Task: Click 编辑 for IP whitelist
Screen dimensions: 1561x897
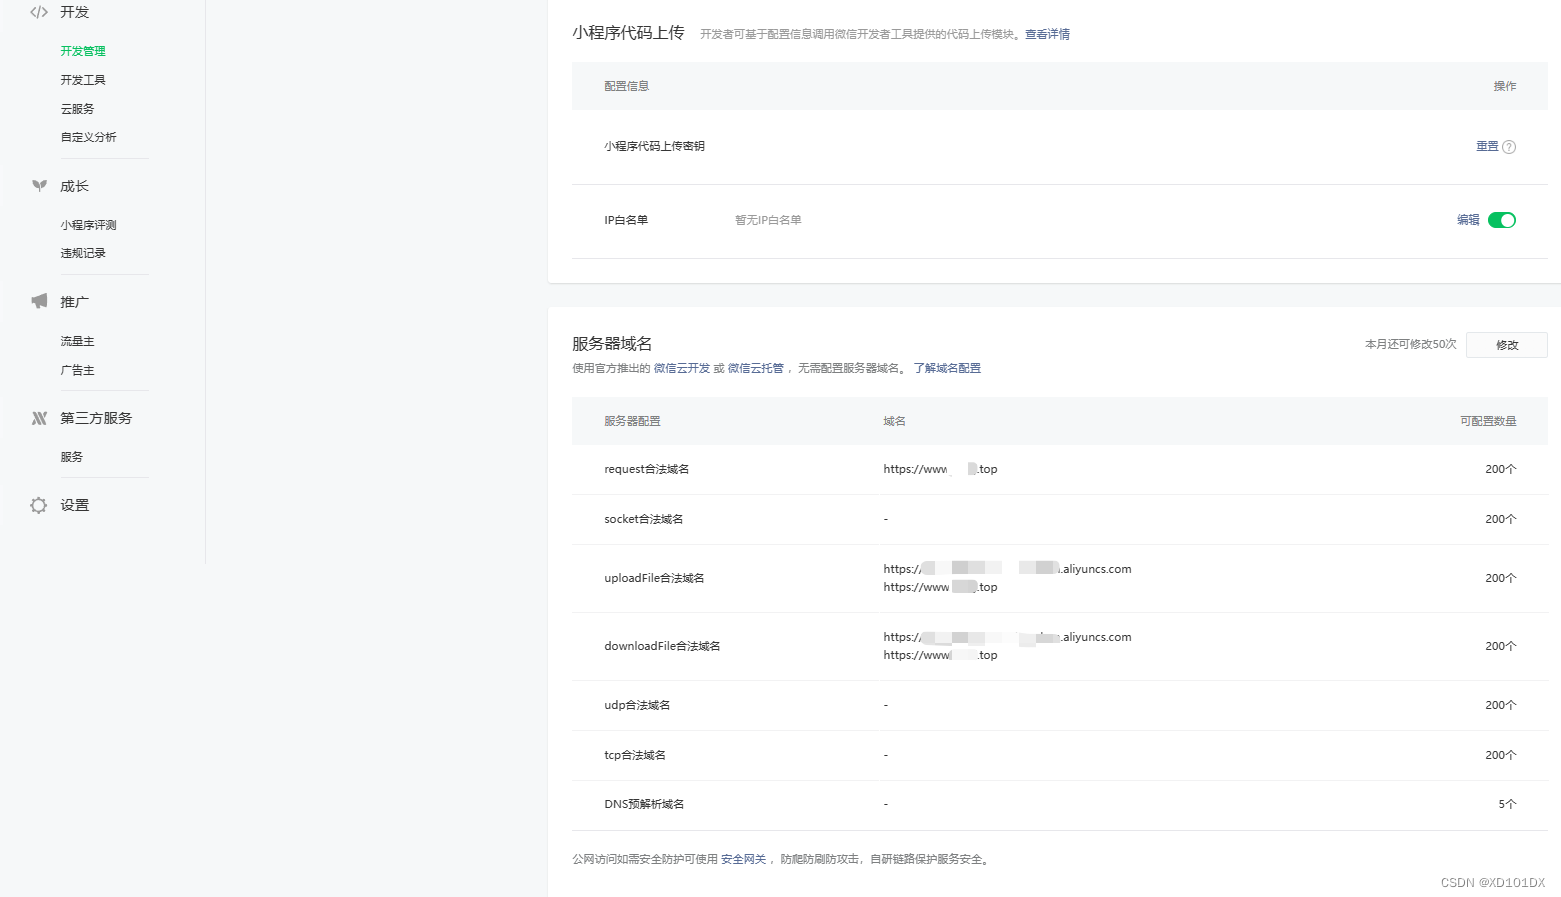Action: [1468, 220]
